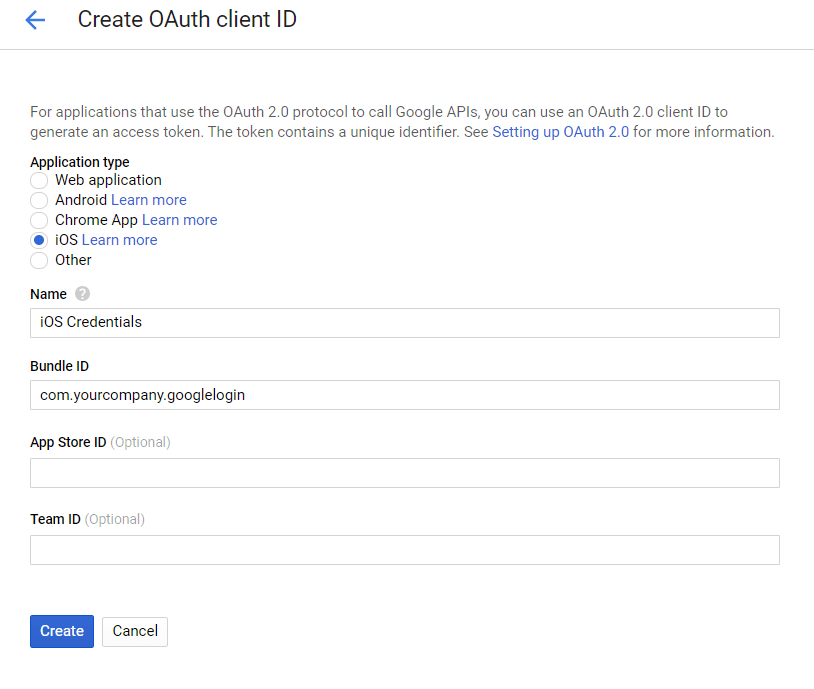
Task: Open the Setting up OAuth 2.0 link
Action: tap(560, 132)
